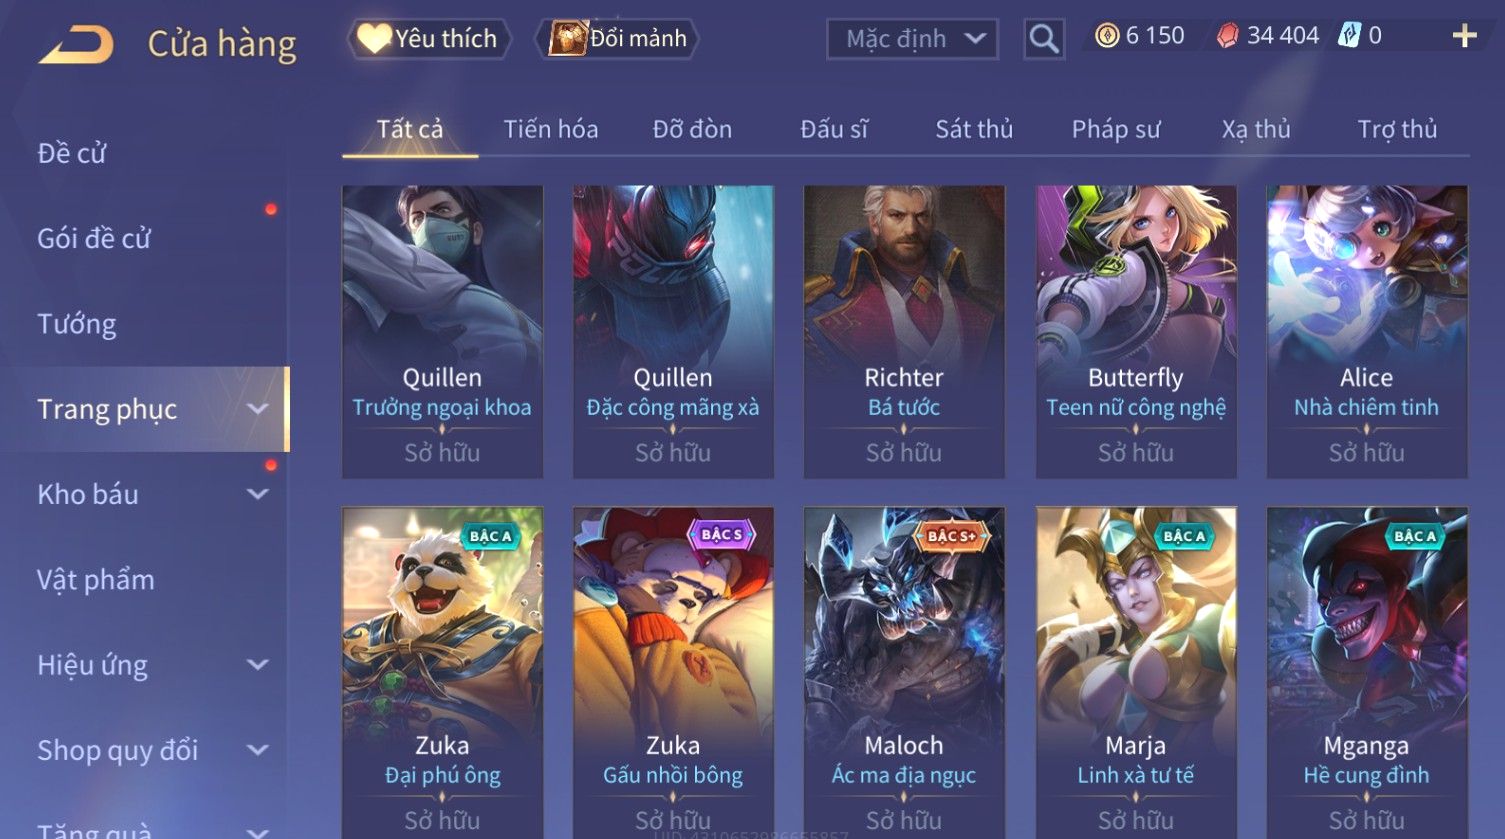Image resolution: width=1505 pixels, height=839 pixels.
Task: Open the search magnifier icon
Action: 1043,39
